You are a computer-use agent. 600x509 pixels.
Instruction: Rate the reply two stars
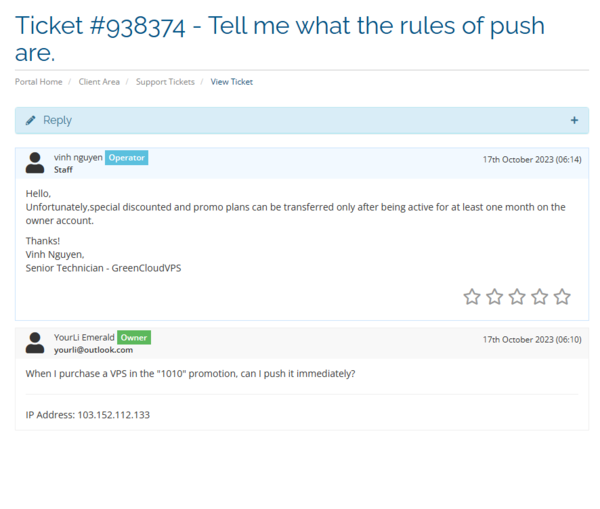point(495,296)
